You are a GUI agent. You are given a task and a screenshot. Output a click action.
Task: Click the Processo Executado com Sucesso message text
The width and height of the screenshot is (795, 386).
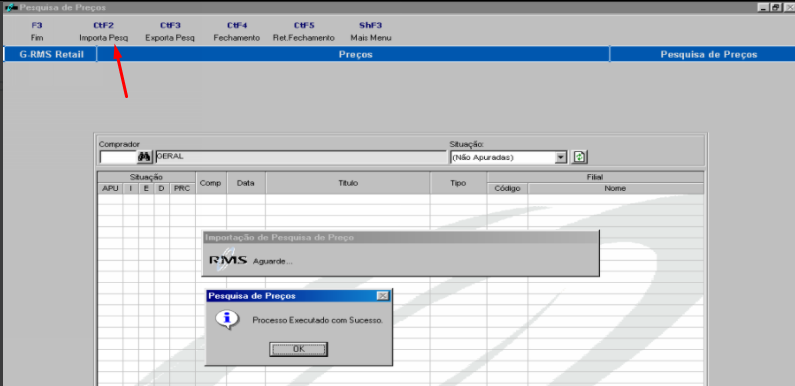coord(317,320)
